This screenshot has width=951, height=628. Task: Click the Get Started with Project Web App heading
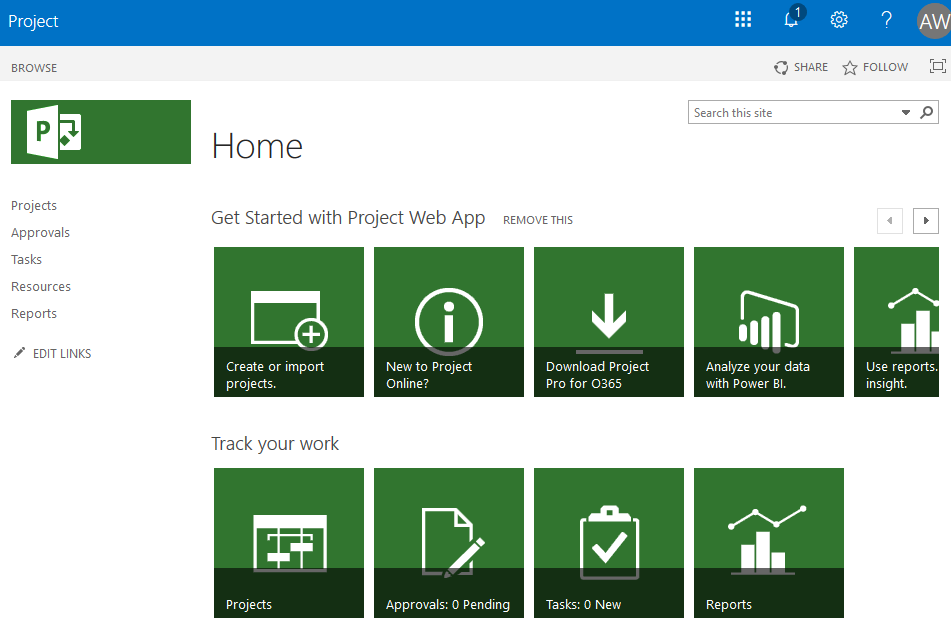point(348,218)
